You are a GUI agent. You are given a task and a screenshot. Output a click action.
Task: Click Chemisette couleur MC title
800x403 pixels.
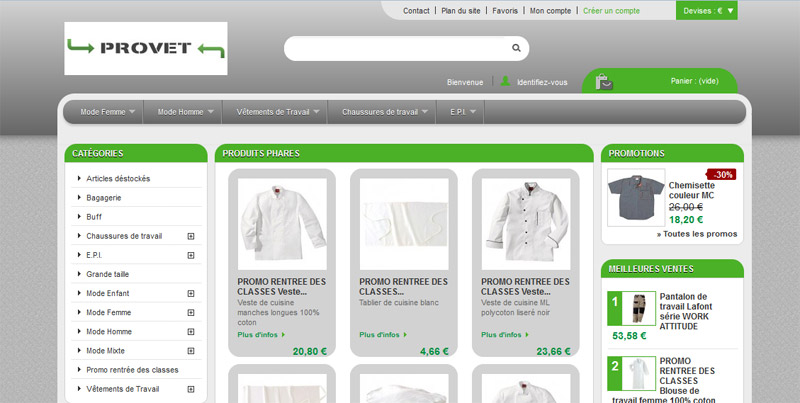click(691, 190)
